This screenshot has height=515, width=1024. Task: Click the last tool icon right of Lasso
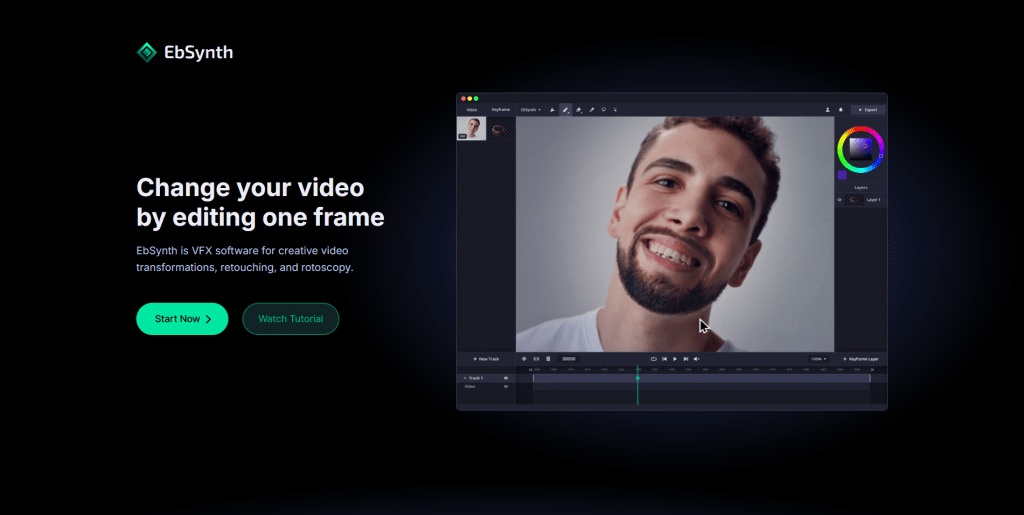coord(615,110)
